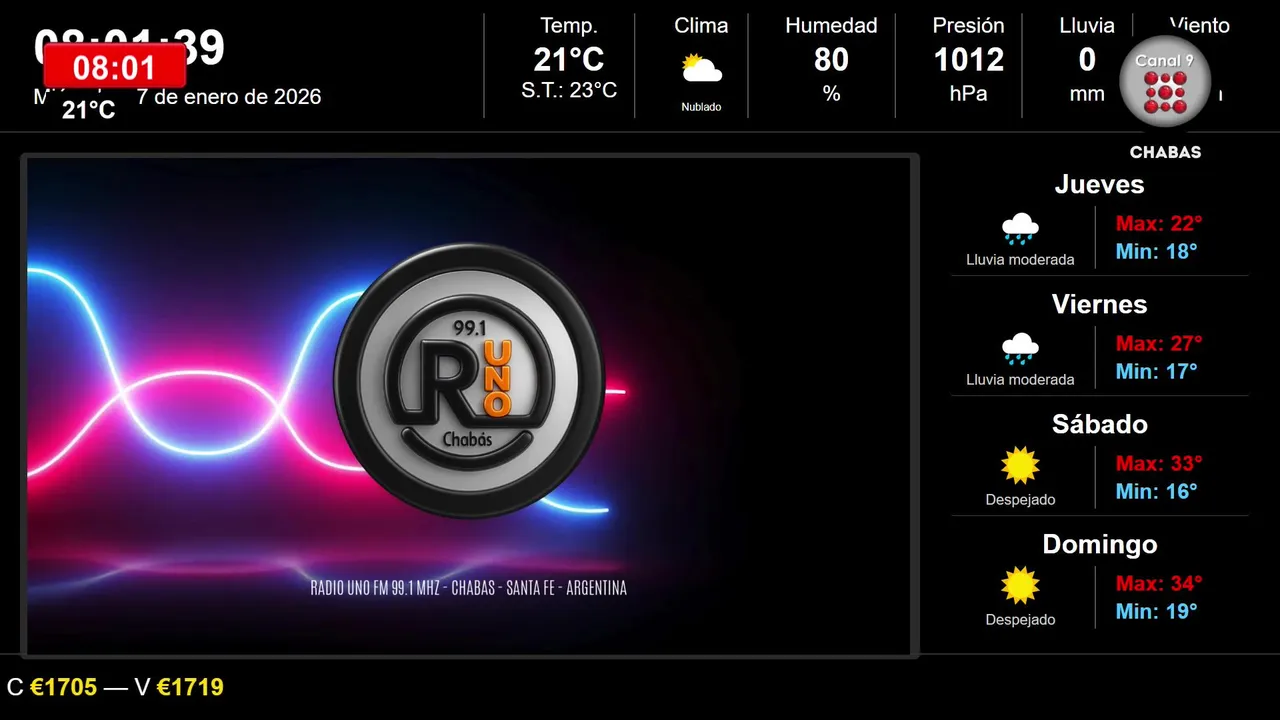
Task: Click the 'Jueves' forecast day title
Action: pyautogui.click(x=1099, y=184)
